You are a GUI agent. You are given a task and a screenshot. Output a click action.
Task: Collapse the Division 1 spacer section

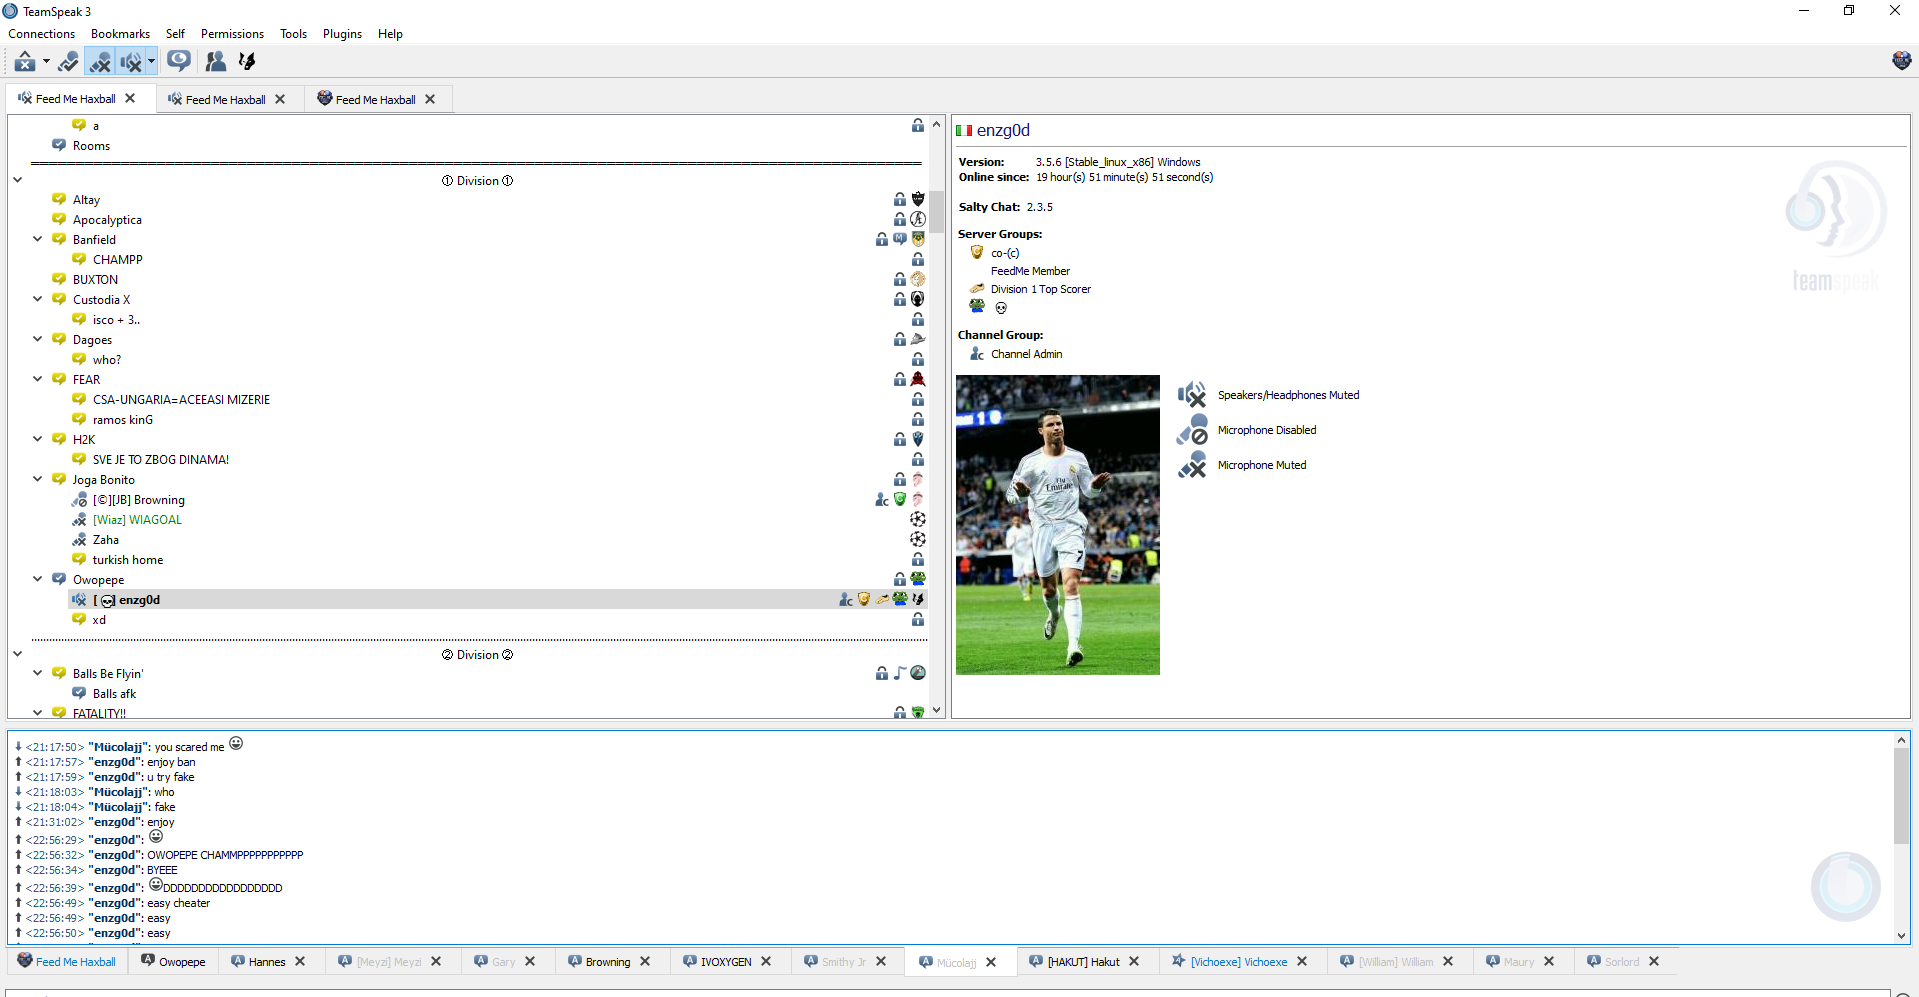(x=17, y=181)
